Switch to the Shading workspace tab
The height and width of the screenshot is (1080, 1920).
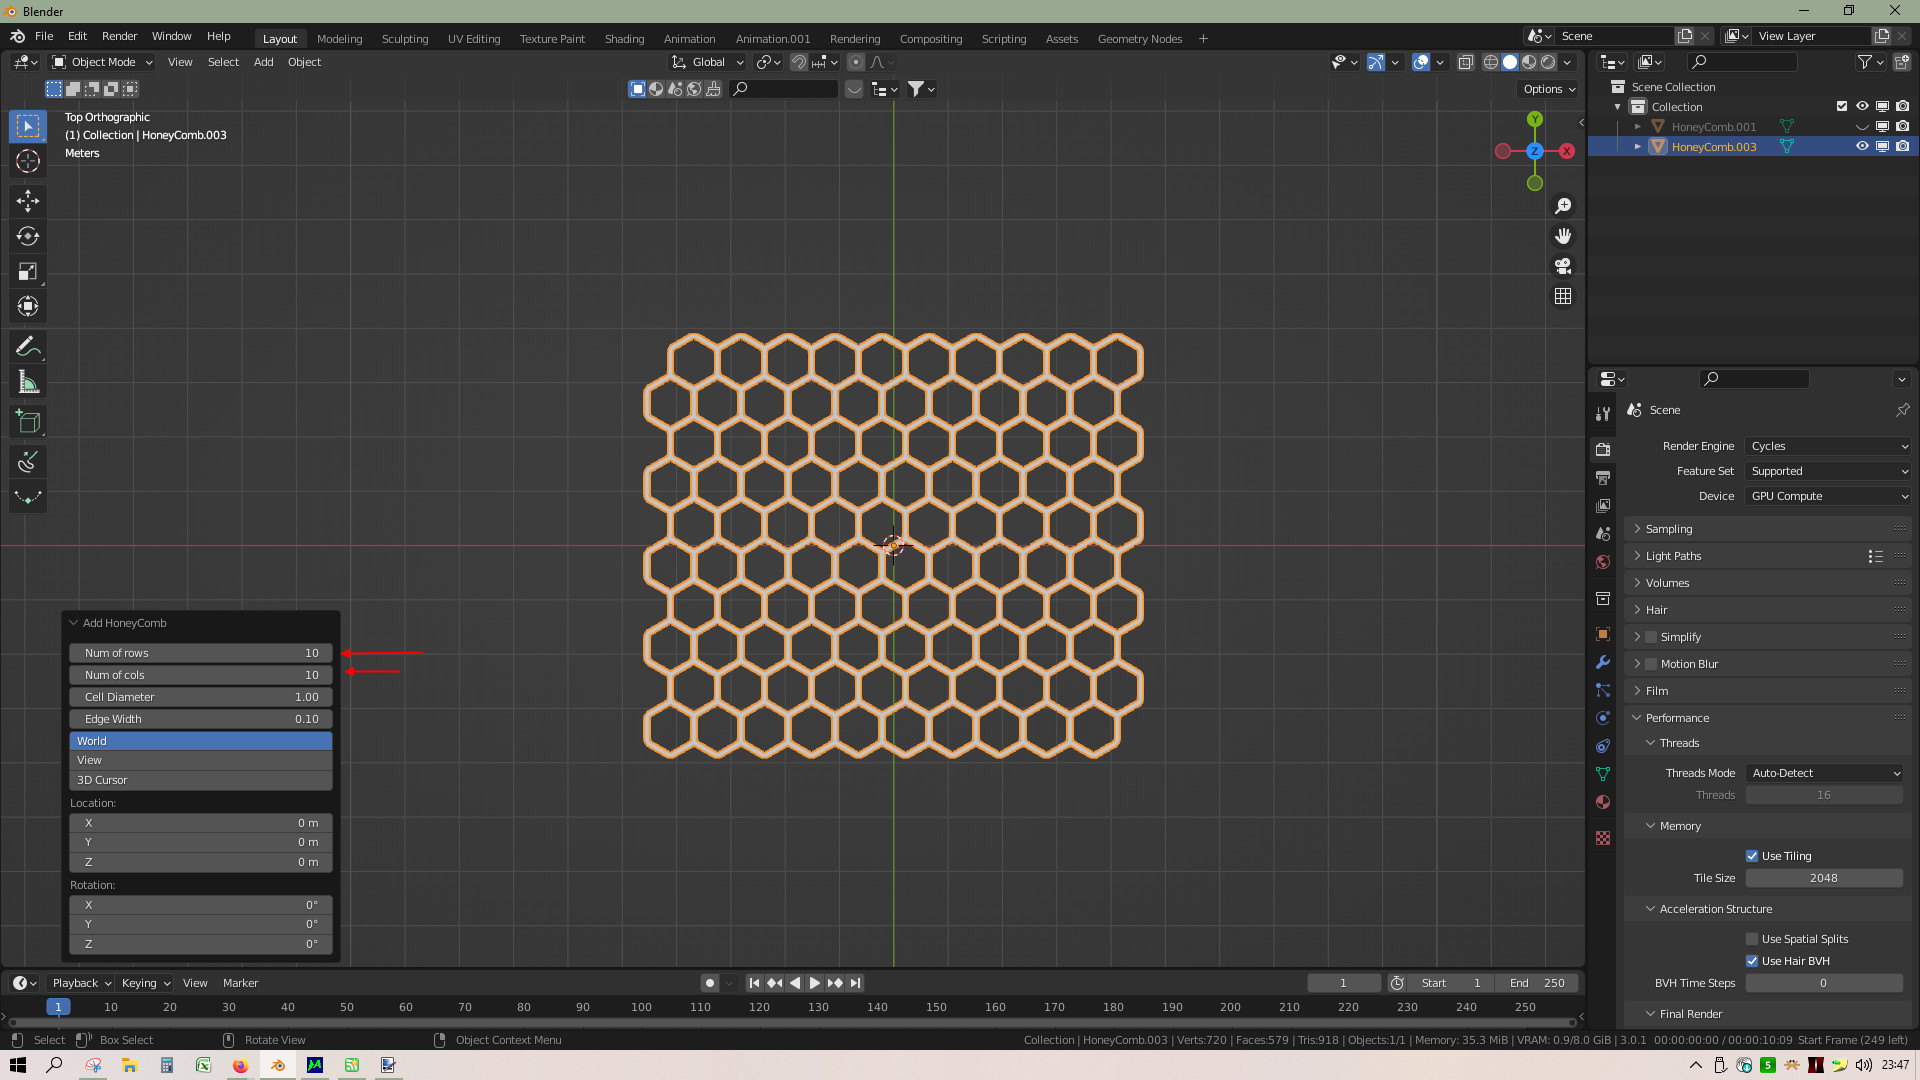(x=624, y=39)
